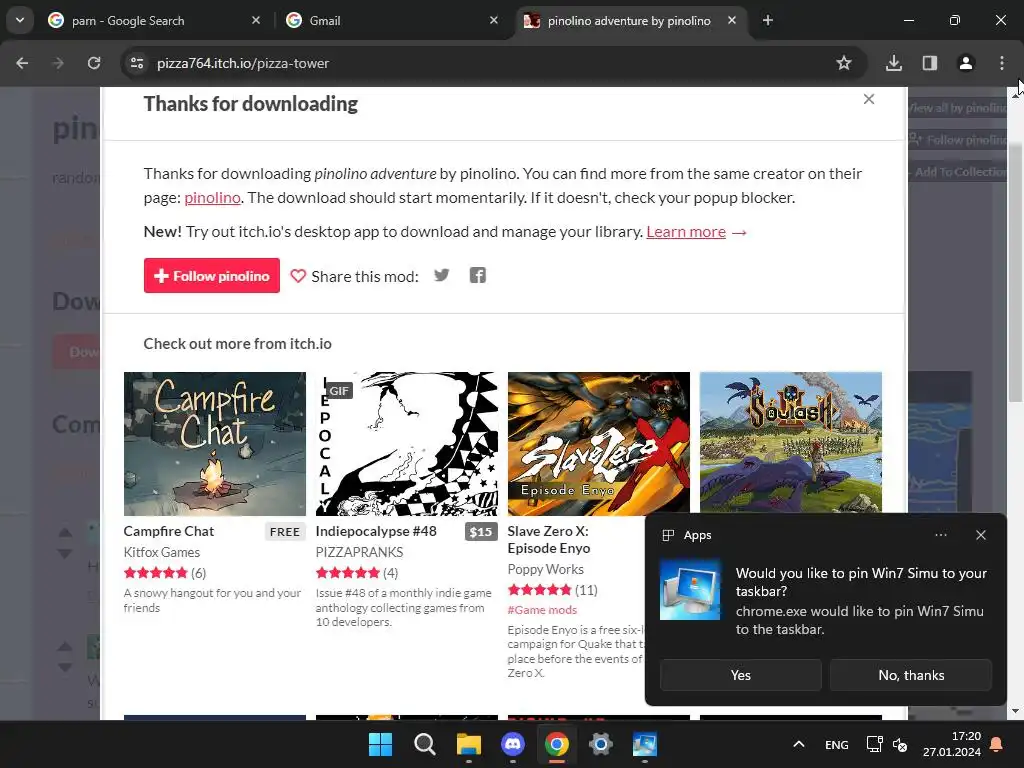1024x768 pixels.
Task: Visit the Kitfox Games author link
Action: 162,552
